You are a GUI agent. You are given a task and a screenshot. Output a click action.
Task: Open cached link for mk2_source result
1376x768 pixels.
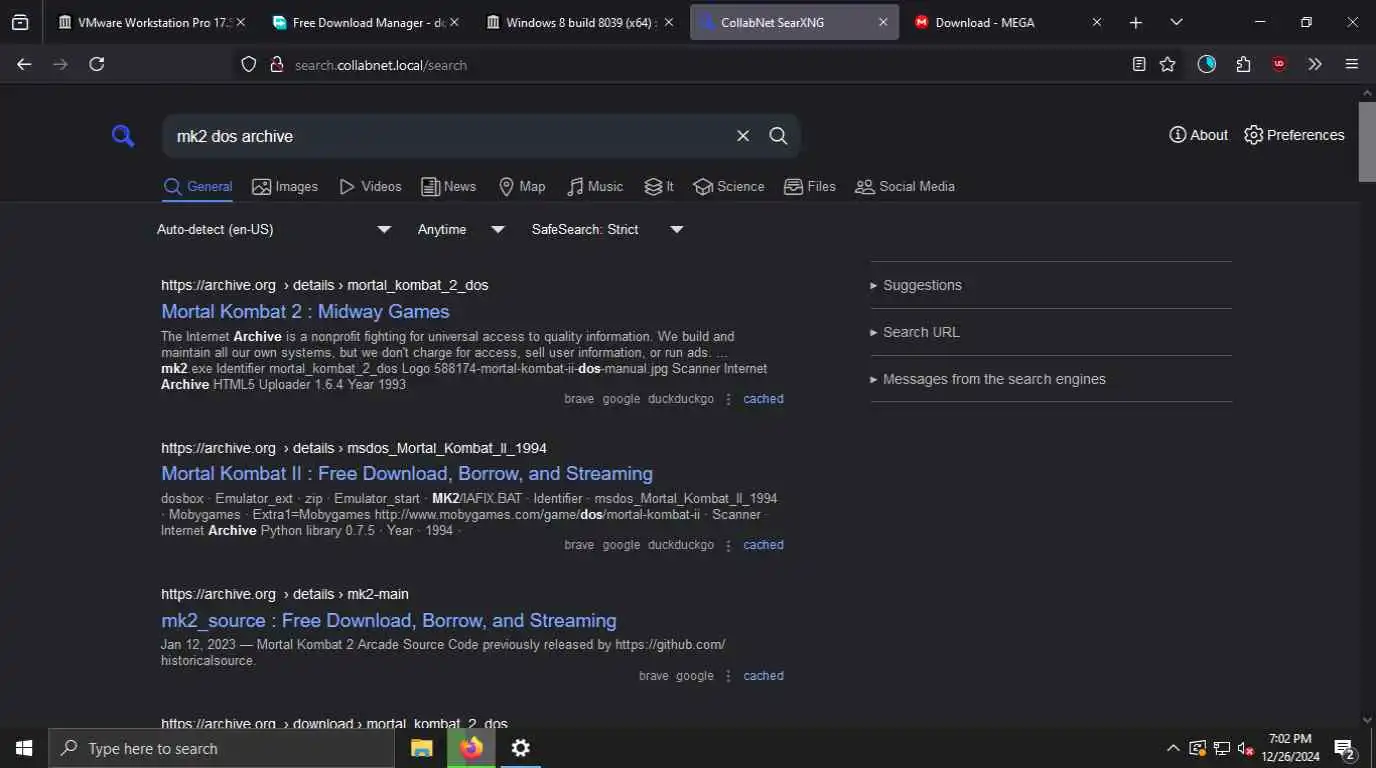[x=763, y=676]
